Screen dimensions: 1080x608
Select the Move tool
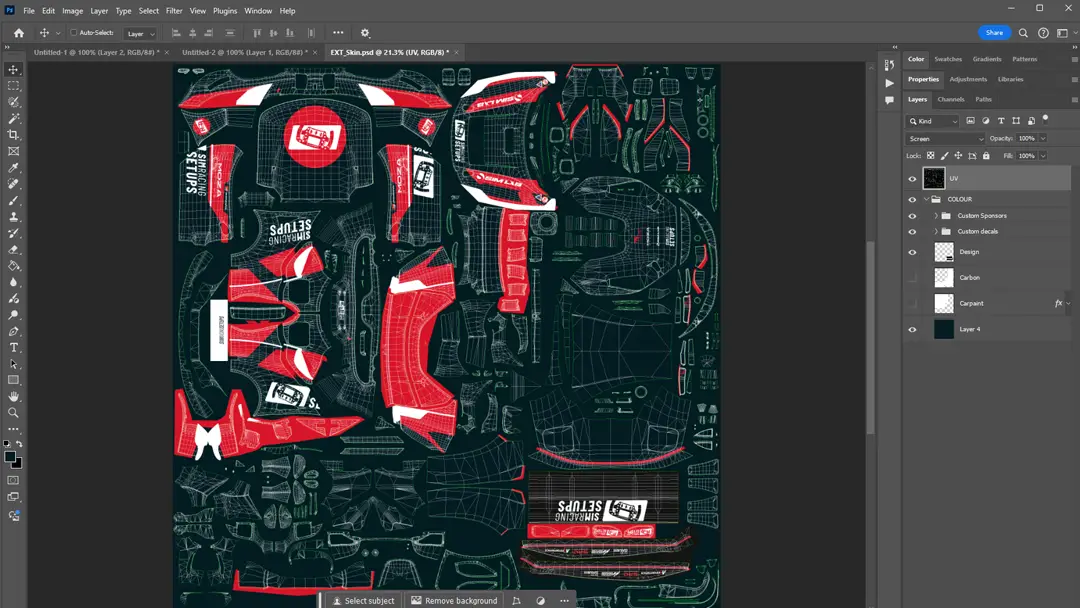[14, 69]
